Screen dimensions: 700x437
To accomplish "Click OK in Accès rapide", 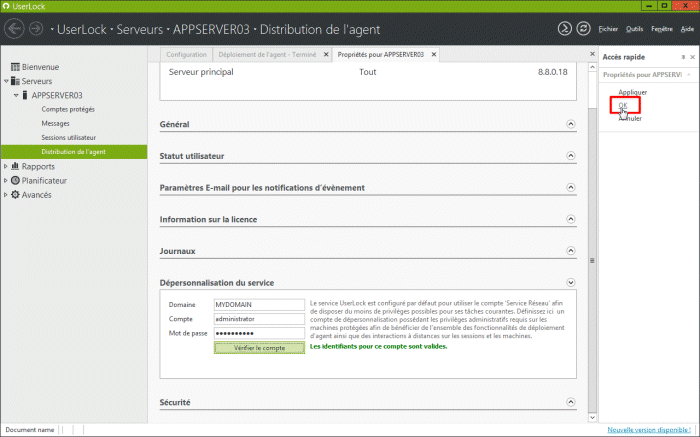I will tap(623, 105).
